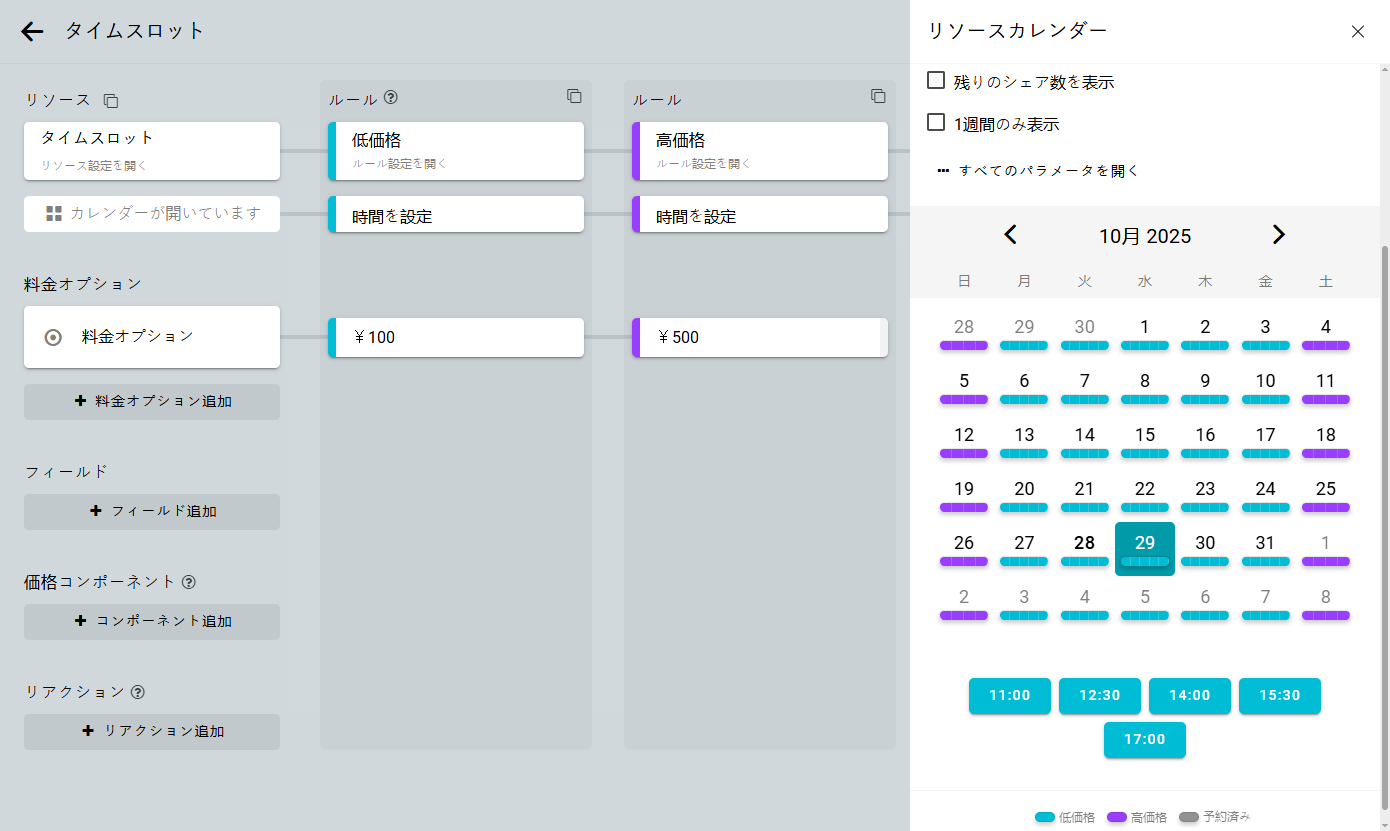The image size is (1390, 831).
Task: Open help icon next to 価格コンポーネント
Action: (189, 581)
